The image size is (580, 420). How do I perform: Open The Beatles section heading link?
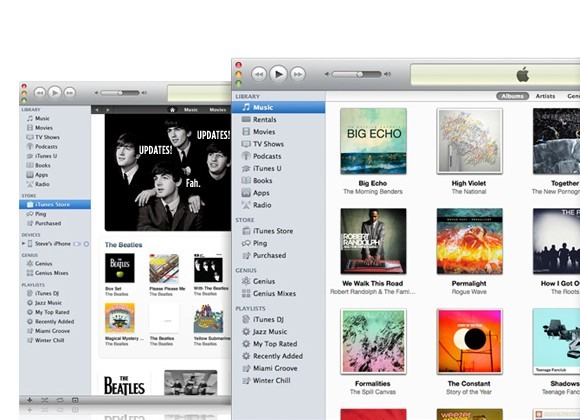tap(123, 245)
